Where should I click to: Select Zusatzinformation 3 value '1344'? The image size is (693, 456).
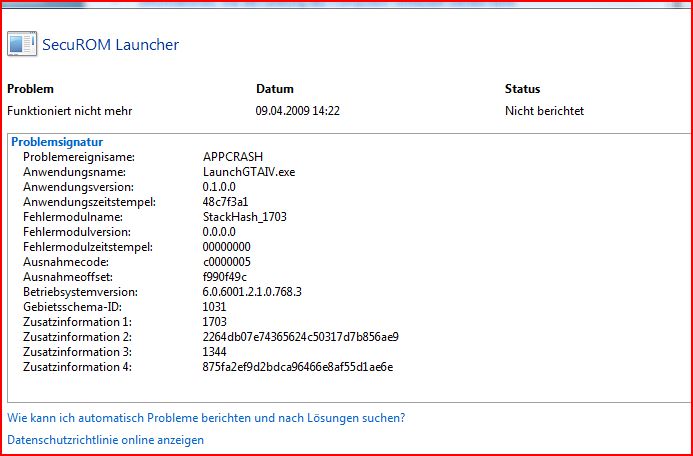click(214, 352)
